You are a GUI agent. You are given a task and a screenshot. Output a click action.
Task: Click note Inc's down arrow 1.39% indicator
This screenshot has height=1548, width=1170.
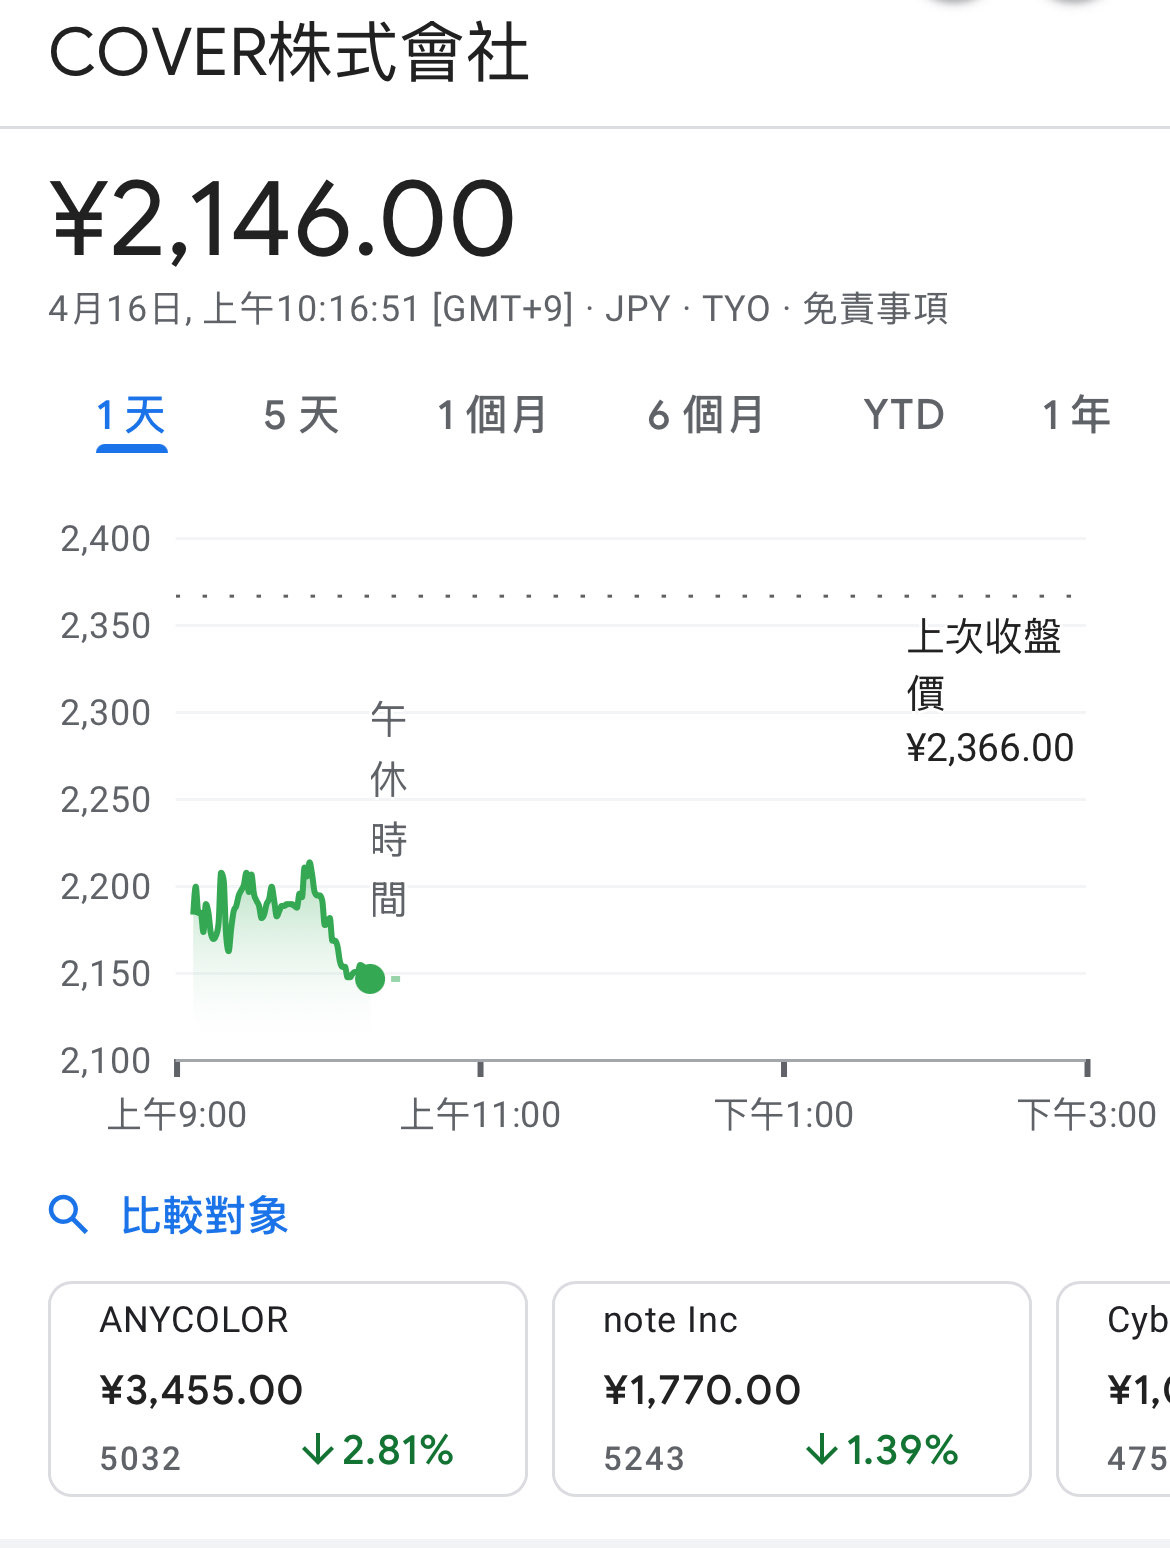pos(882,1450)
